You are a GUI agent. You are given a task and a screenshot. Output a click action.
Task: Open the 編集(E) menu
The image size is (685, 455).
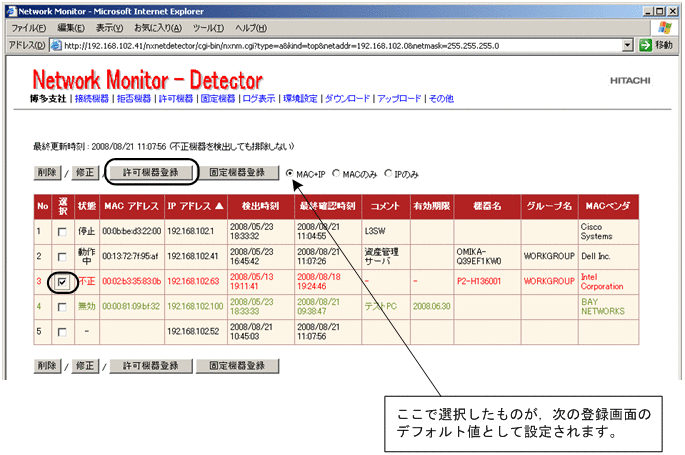(x=71, y=28)
